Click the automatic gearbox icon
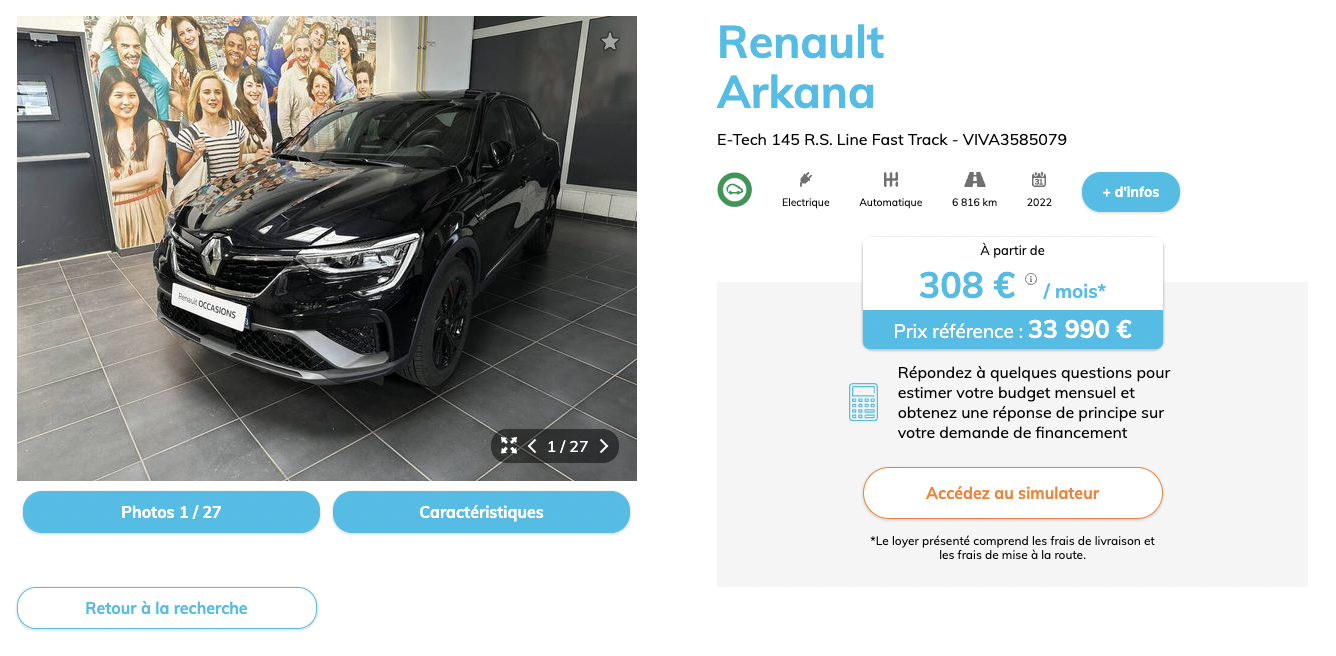Image resolution: width=1336 pixels, height=656 pixels. (x=890, y=180)
